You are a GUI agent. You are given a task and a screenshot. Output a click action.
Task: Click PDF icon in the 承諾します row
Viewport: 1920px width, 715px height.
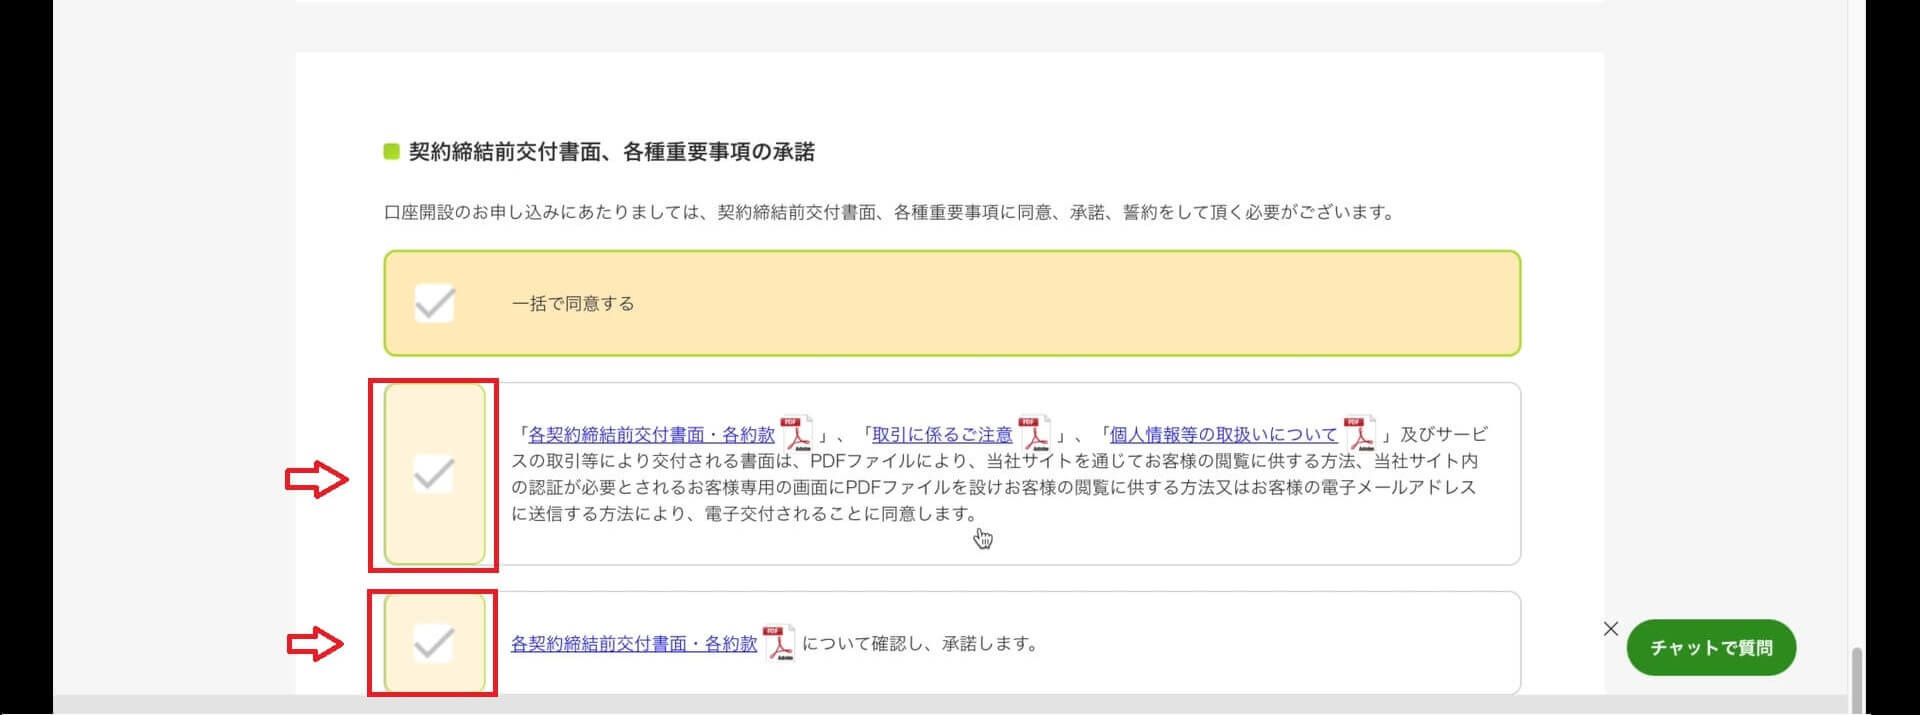pyautogui.click(x=779, y=644)
